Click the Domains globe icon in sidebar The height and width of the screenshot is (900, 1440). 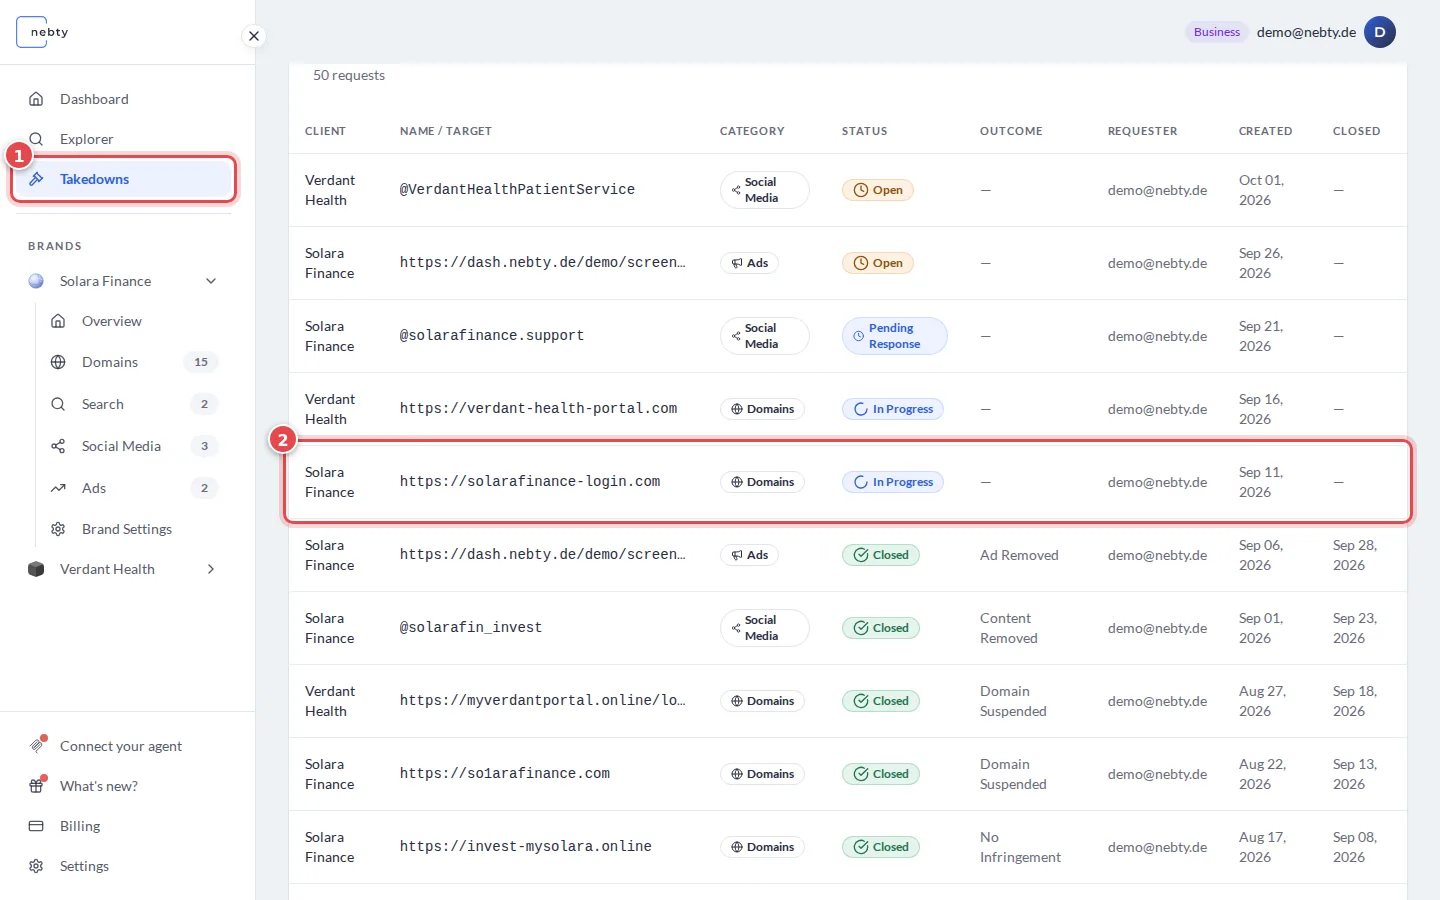(58, 362)
